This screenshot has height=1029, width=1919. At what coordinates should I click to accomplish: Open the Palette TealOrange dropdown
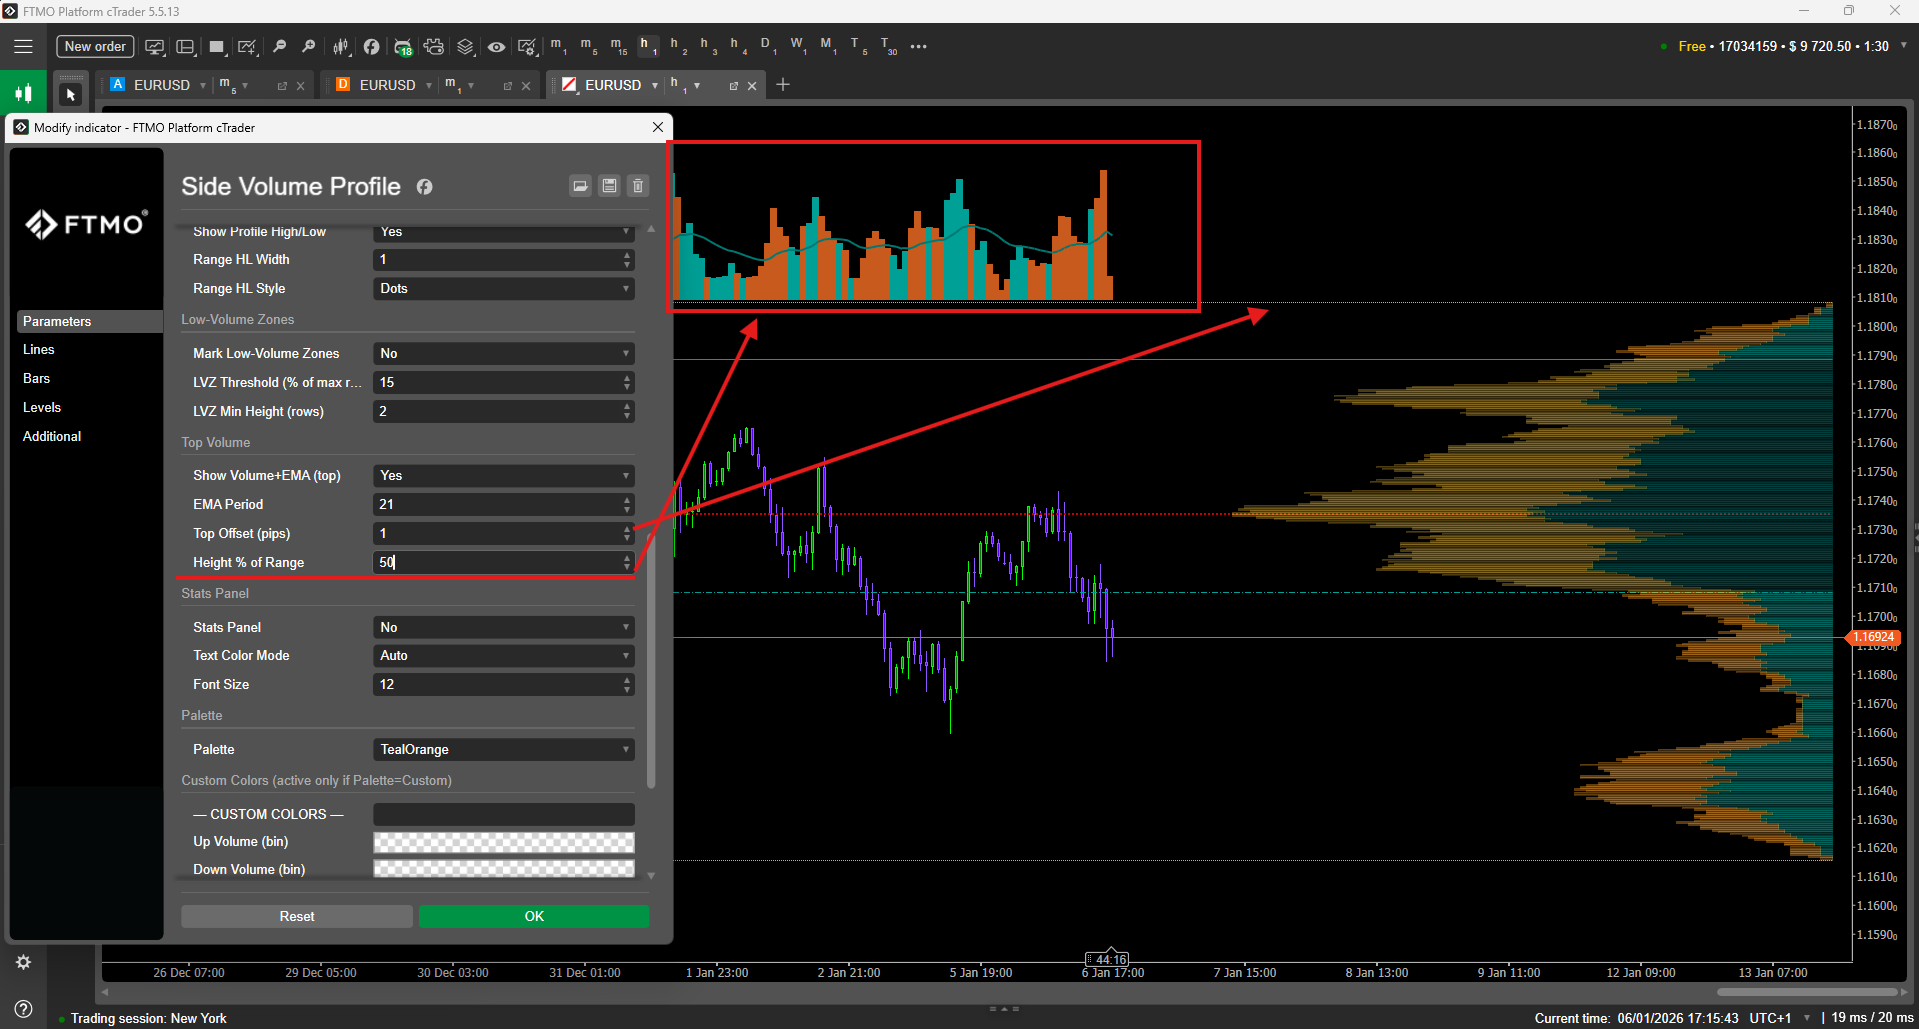tap(504, 749)
